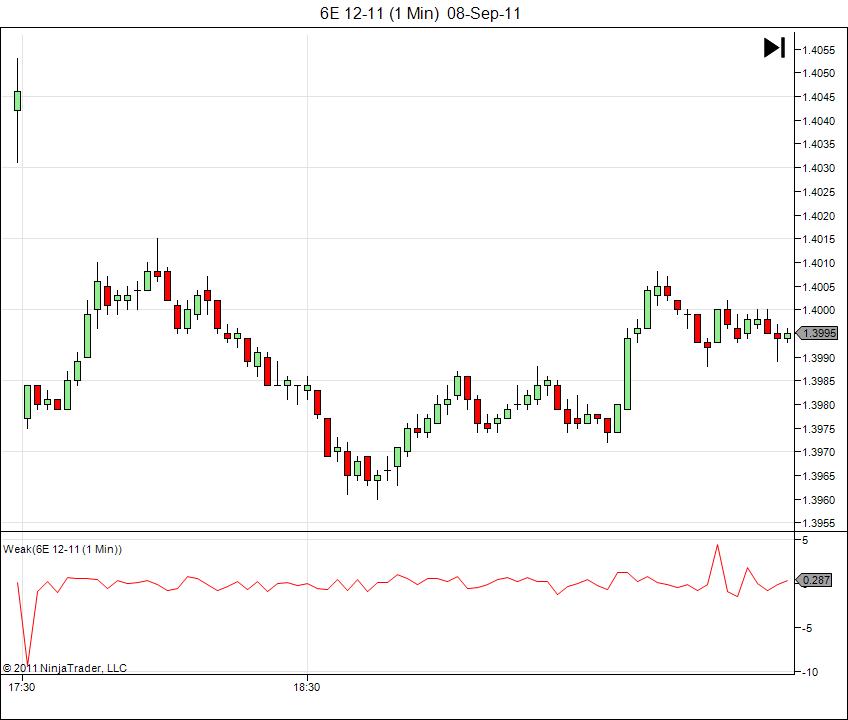848x720 pixels.
Task: Click the 1.3990 price axis label
Action: [x=818, y=358]
